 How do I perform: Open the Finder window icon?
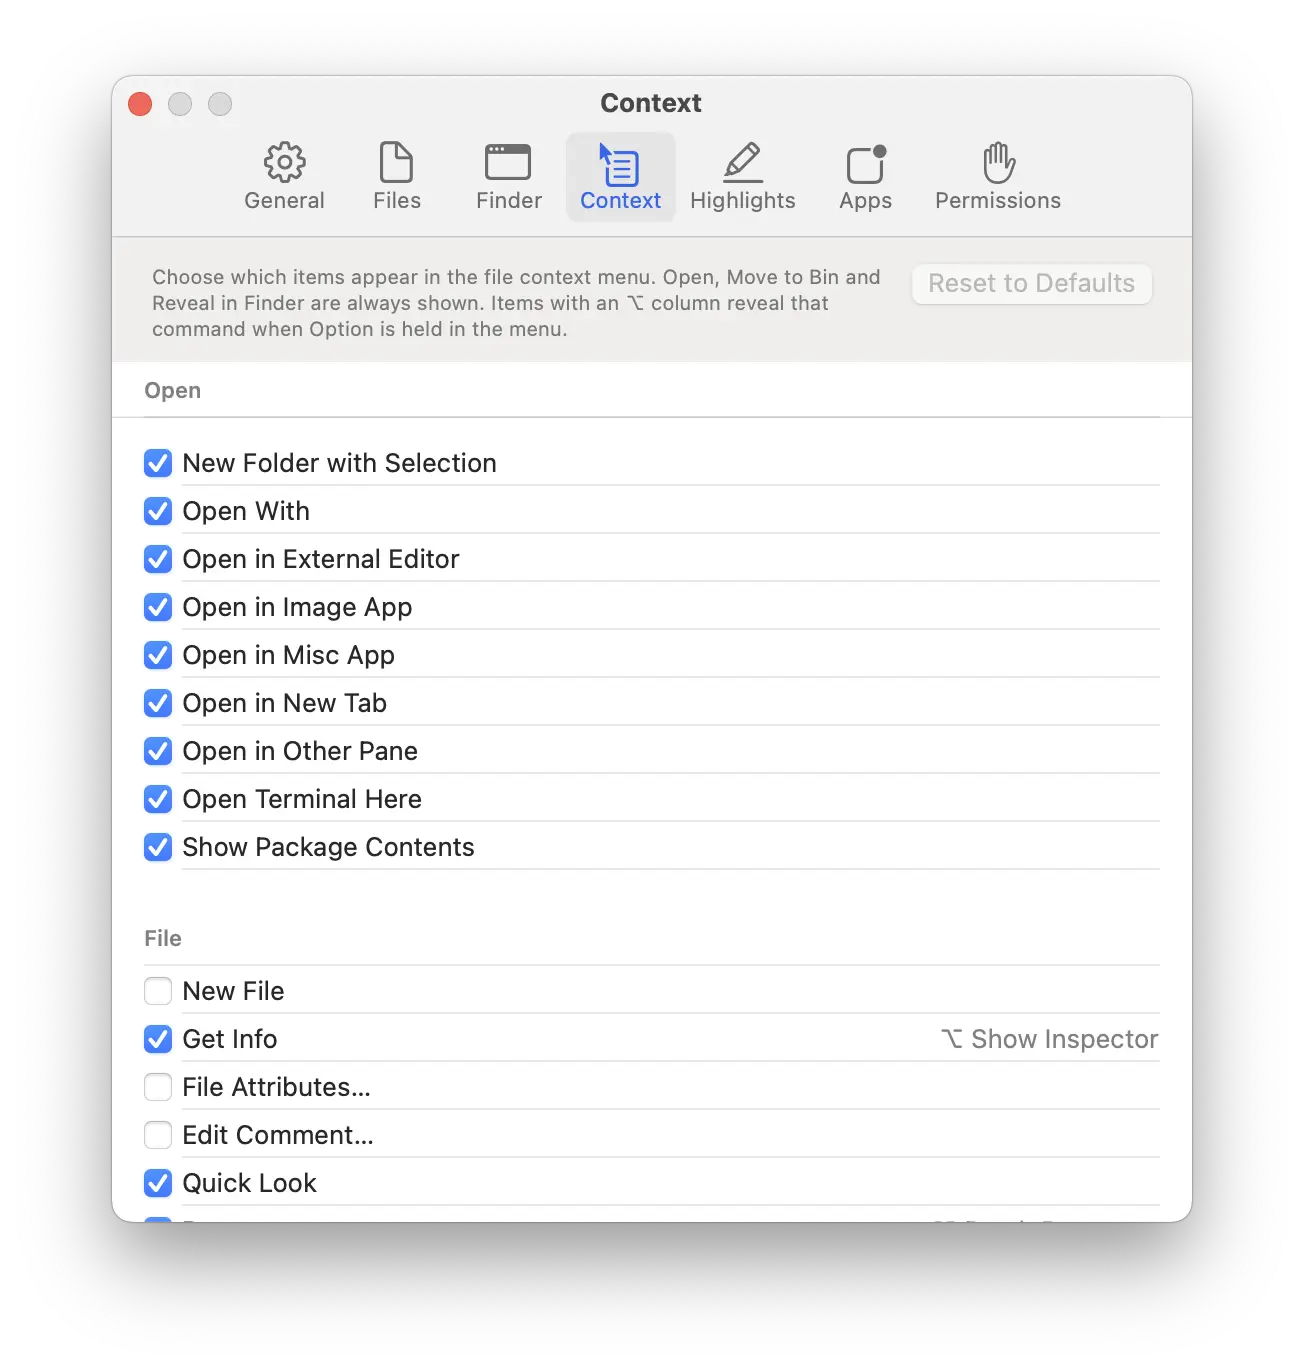pos(508,162)
